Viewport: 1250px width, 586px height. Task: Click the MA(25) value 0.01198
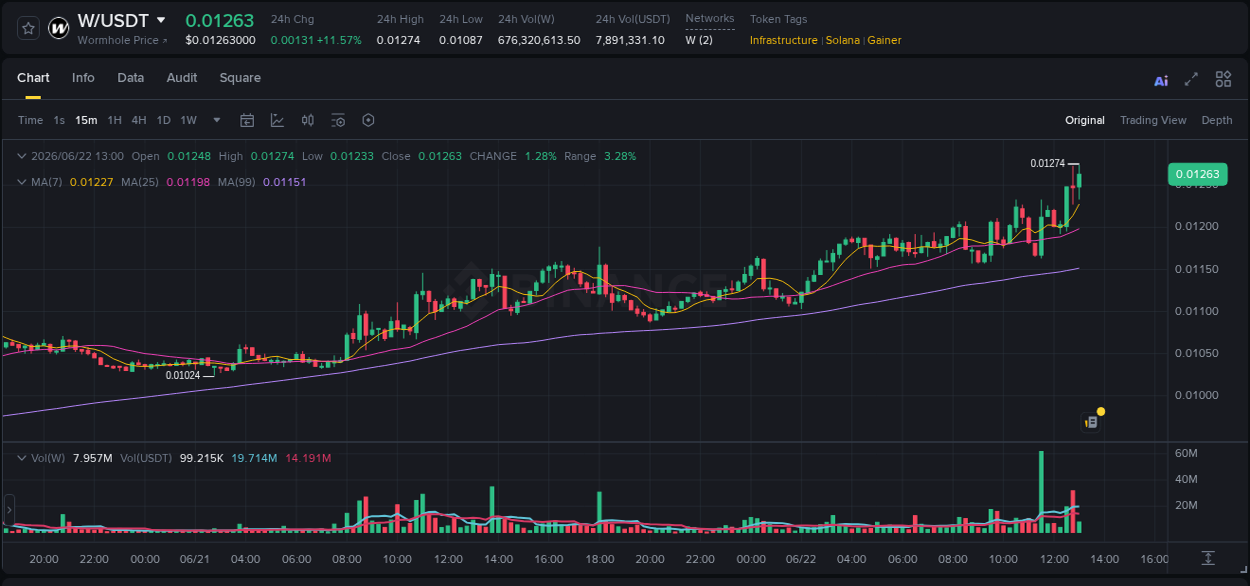coord(188,182)
